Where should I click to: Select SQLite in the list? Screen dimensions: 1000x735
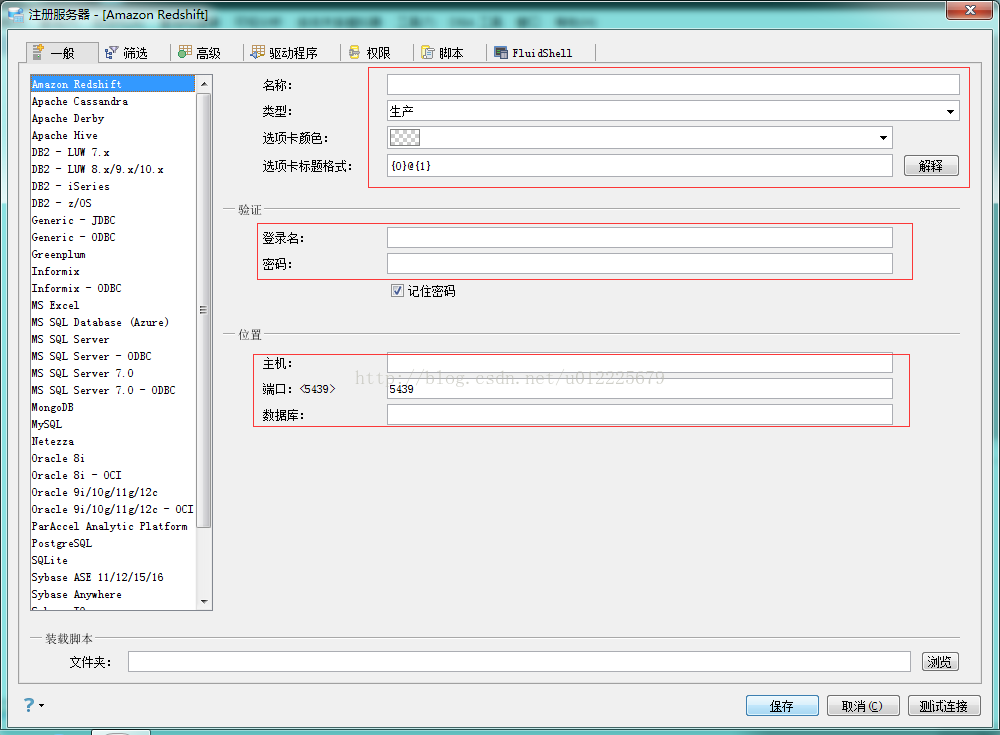[x=113, y=560]
